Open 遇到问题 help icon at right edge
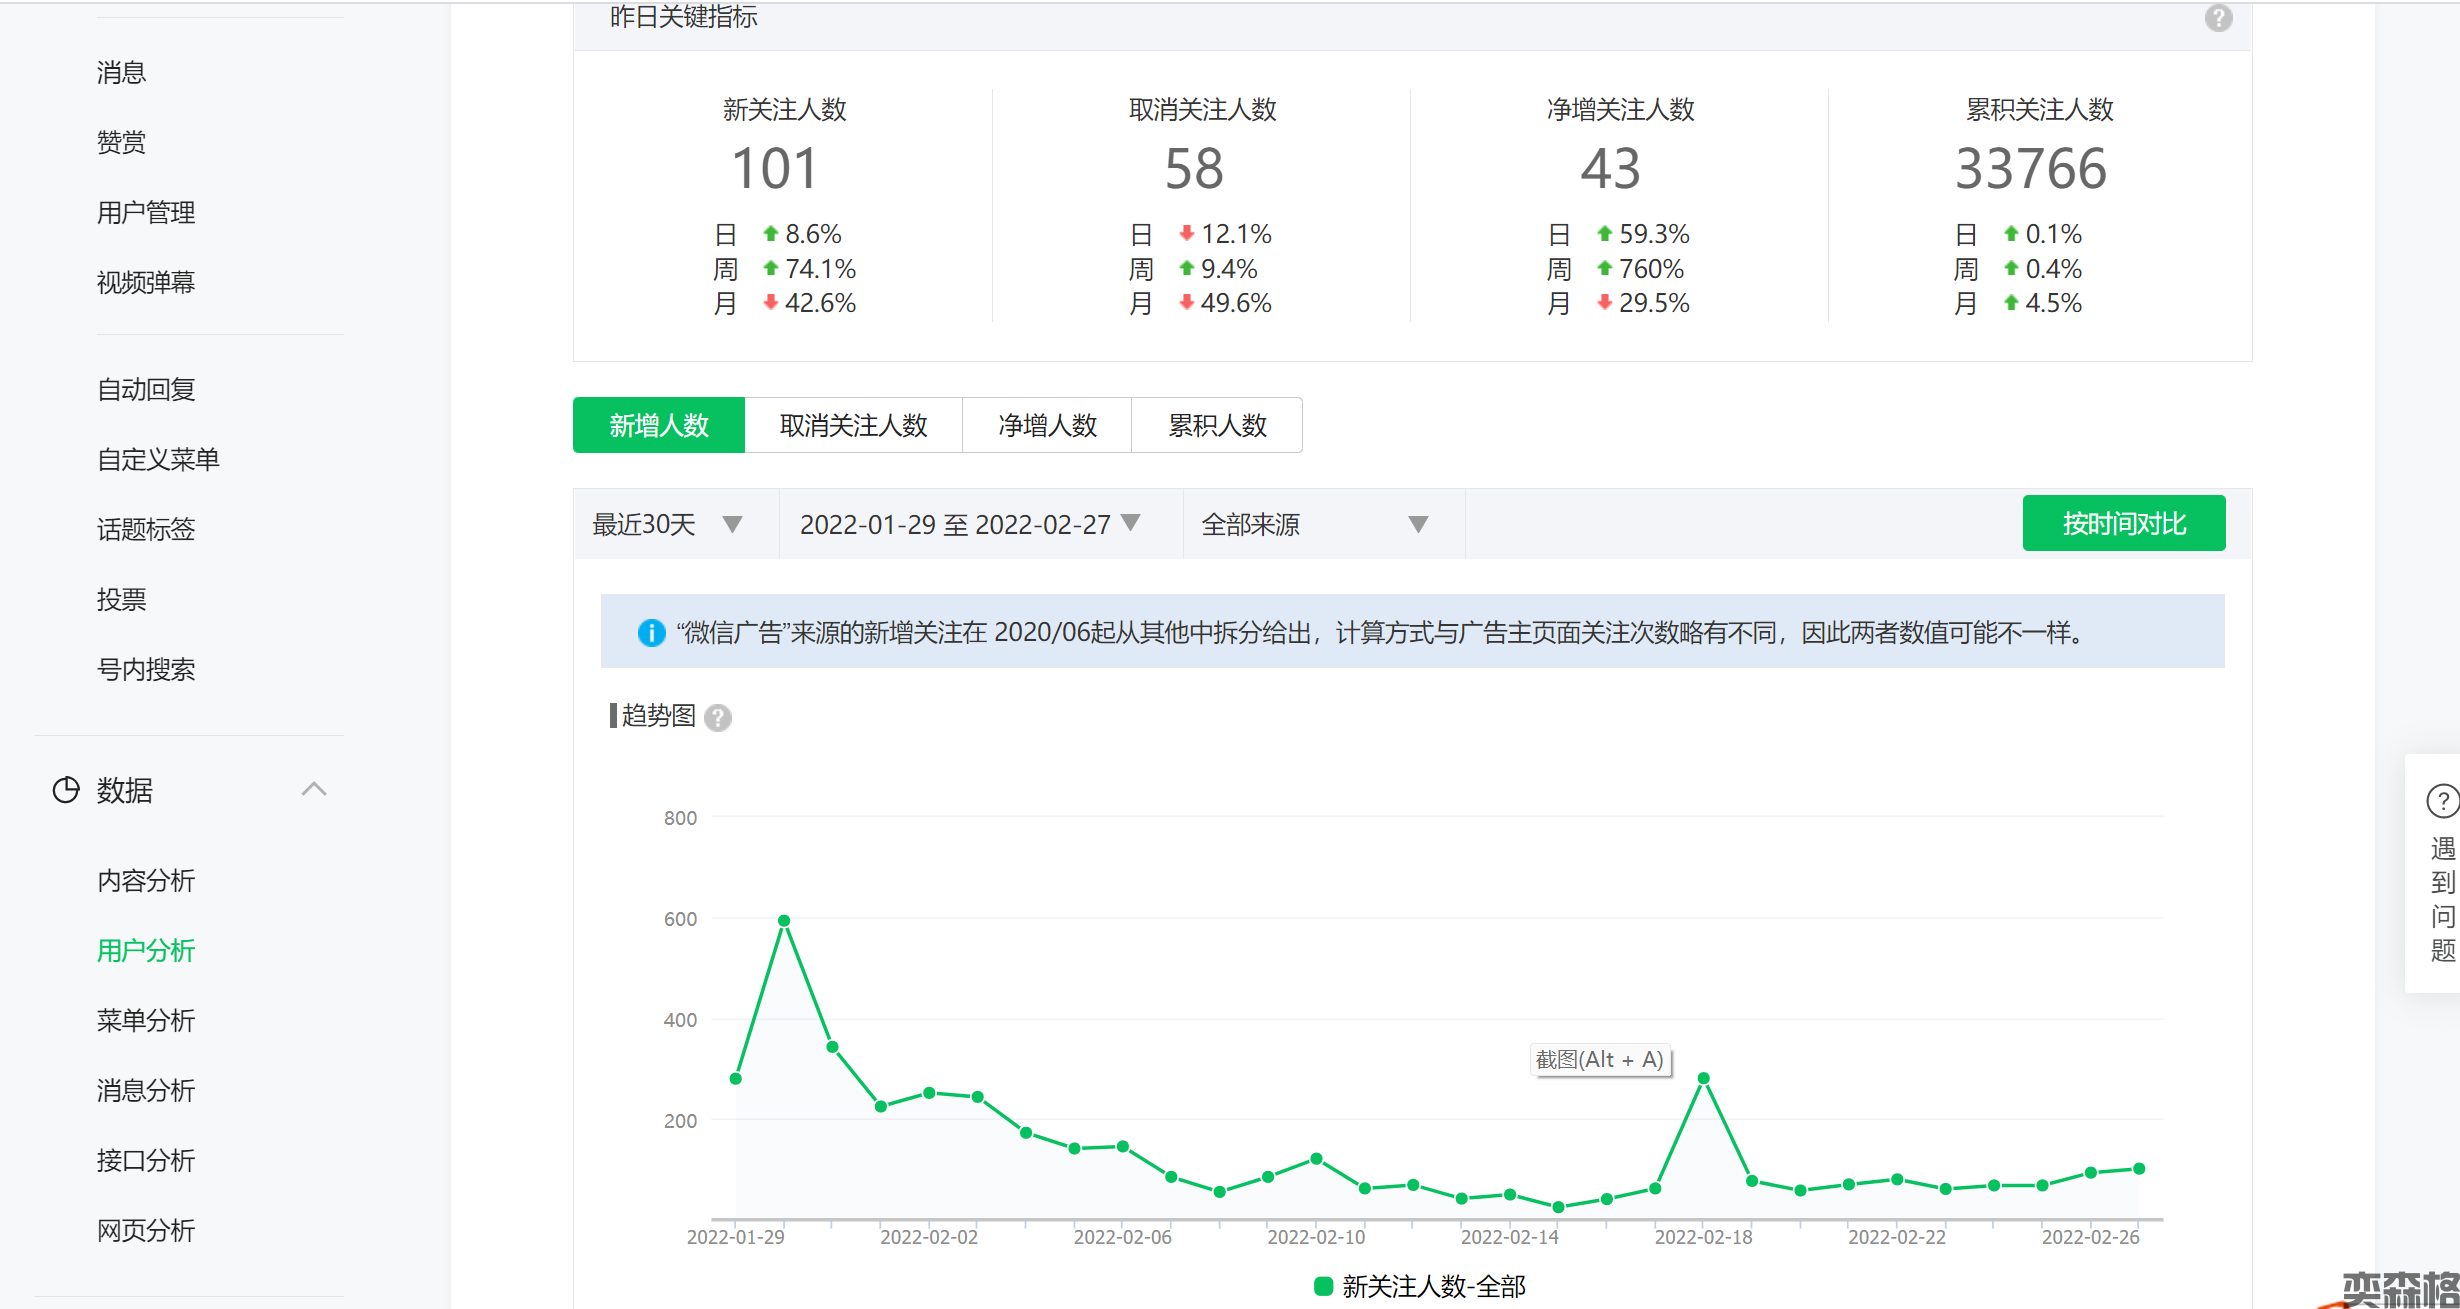 coord(2442,800)
